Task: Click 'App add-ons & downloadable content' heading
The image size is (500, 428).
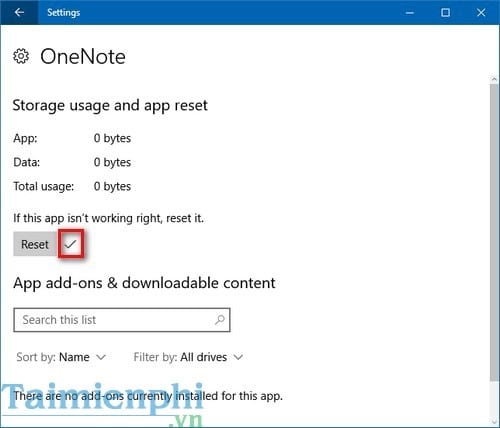Action: tap(144, 283)
